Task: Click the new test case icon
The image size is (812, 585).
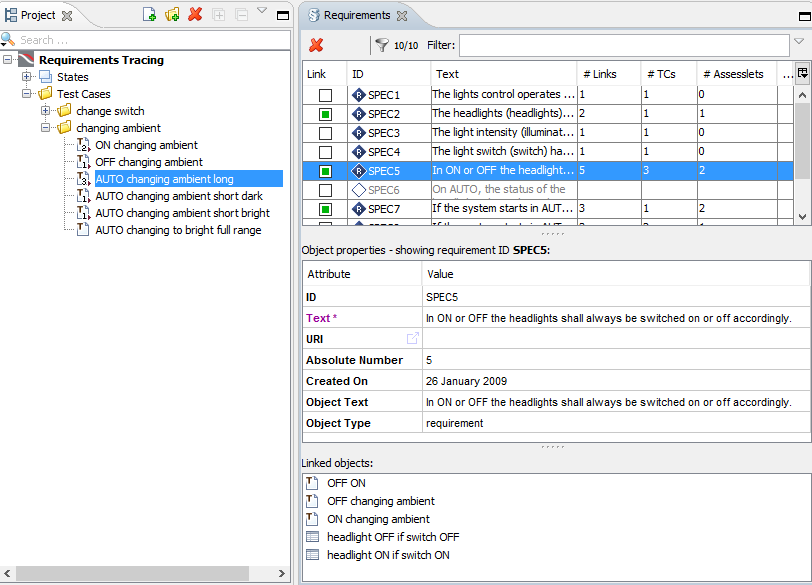Action: pyautogui.click(x=149, y=14)
